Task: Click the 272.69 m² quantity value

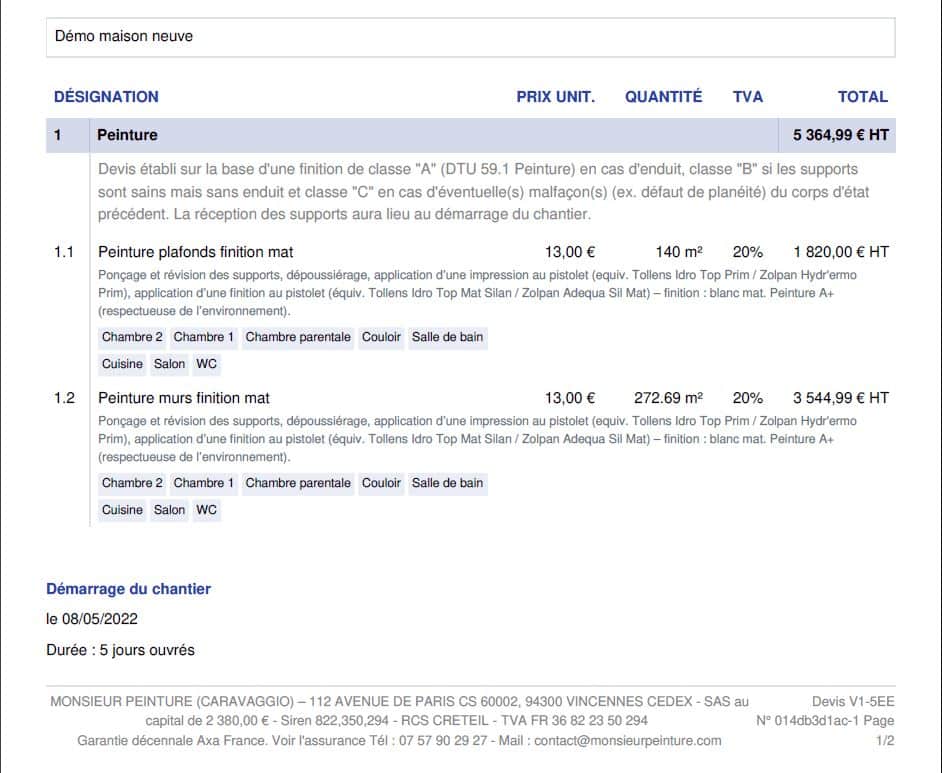Action: click(x=667, y=398)
